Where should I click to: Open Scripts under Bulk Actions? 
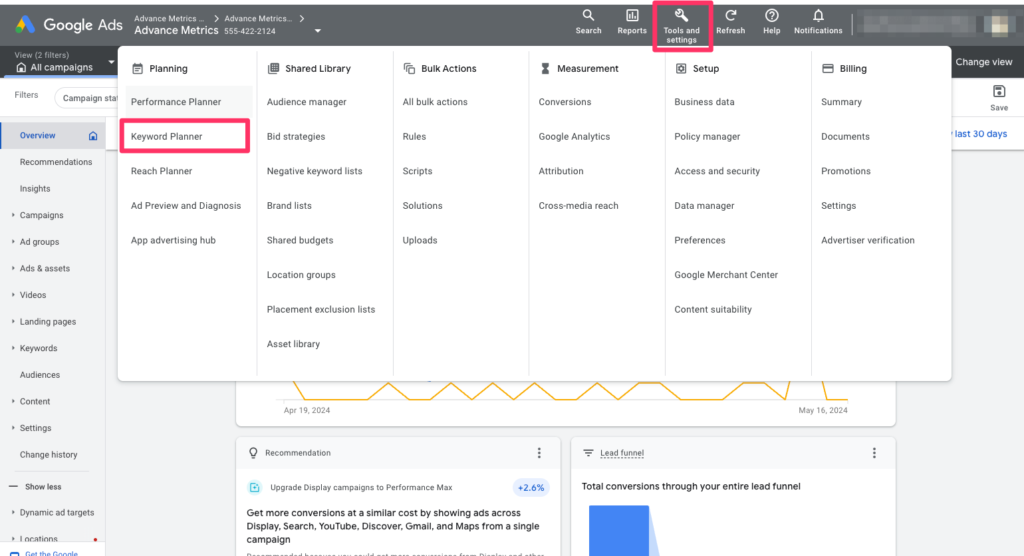point(417,171)
